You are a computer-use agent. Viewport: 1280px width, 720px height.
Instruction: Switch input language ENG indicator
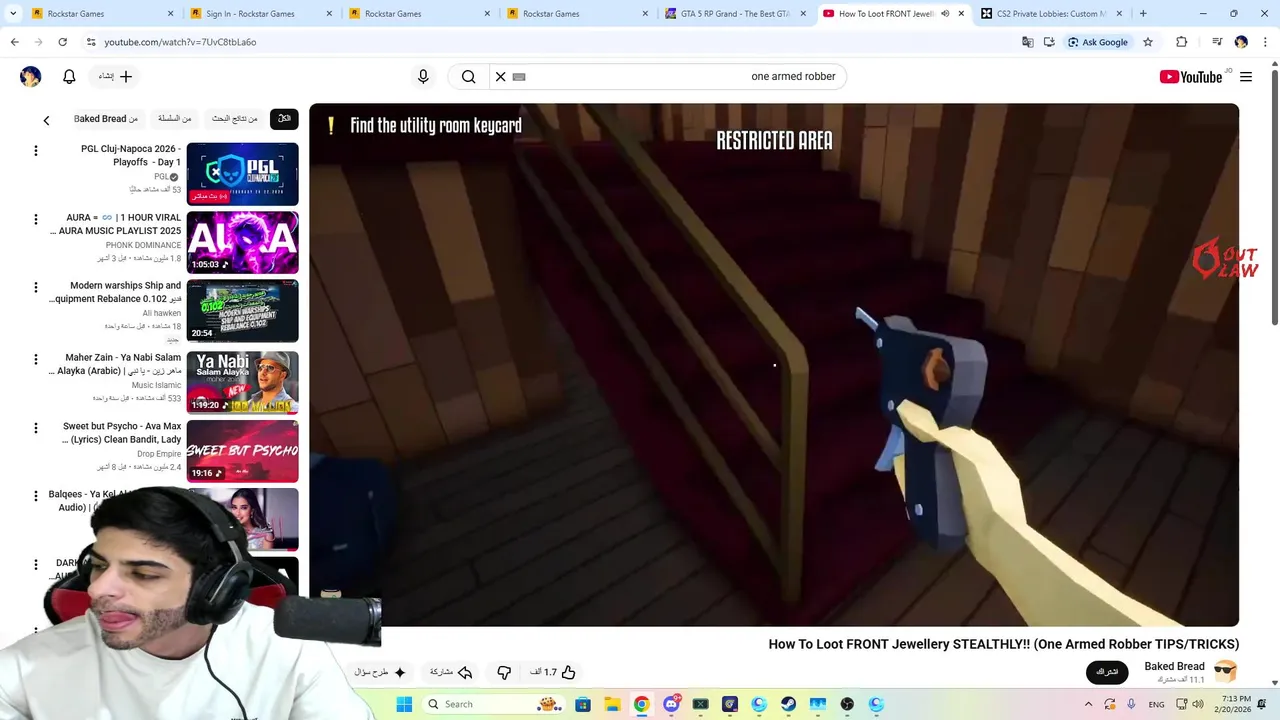coord(1156,704)
